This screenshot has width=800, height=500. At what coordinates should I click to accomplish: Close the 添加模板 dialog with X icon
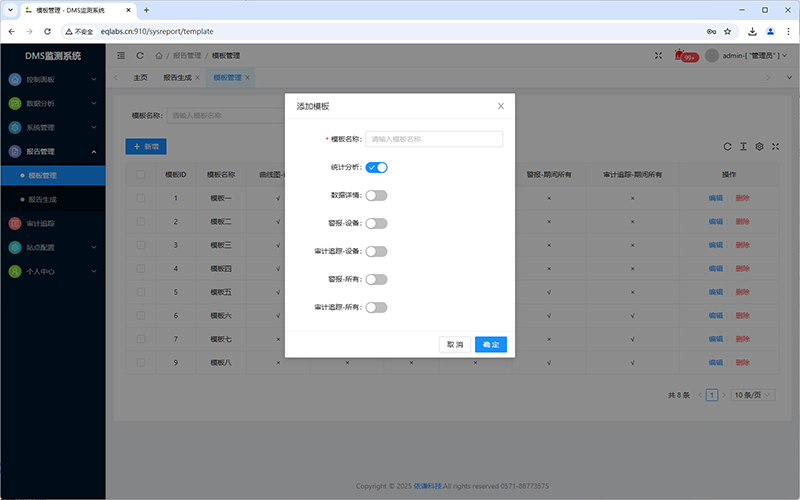(501, 106)
